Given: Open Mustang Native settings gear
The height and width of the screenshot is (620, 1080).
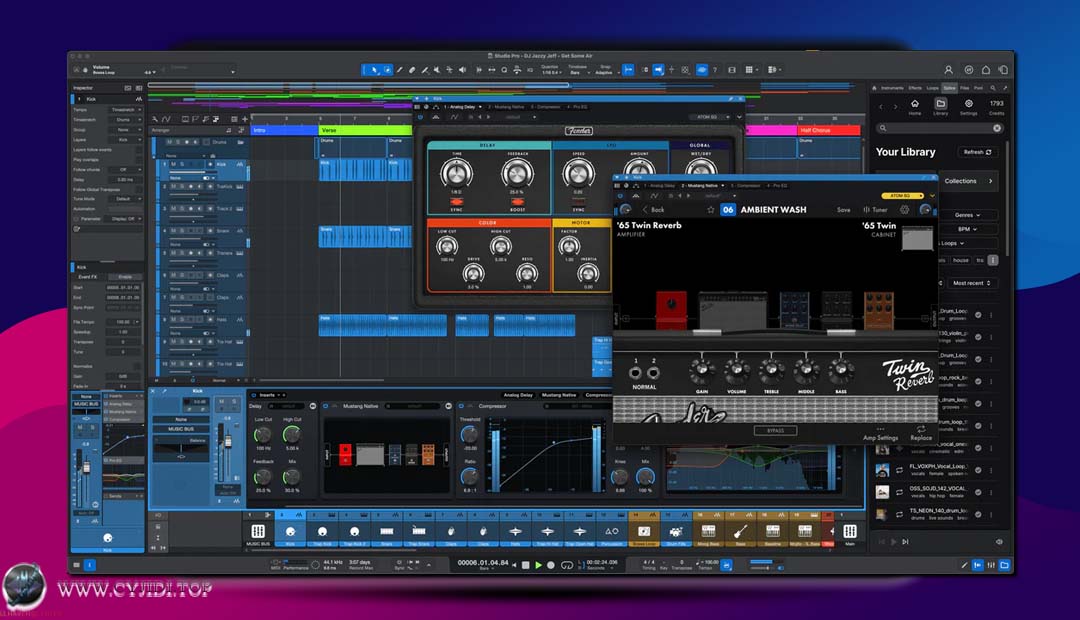Looking at the screenshot, I should pos(905,210).
